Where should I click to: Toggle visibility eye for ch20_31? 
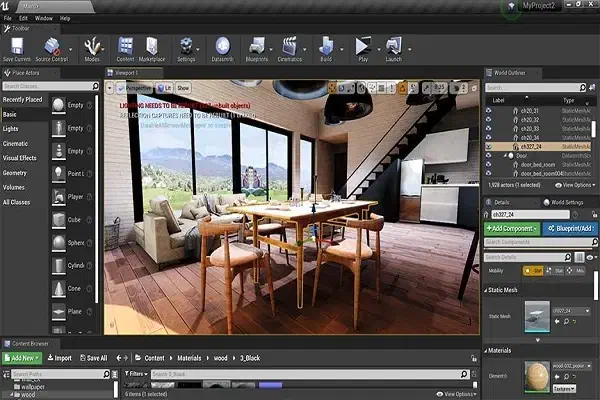coord(489,110)
